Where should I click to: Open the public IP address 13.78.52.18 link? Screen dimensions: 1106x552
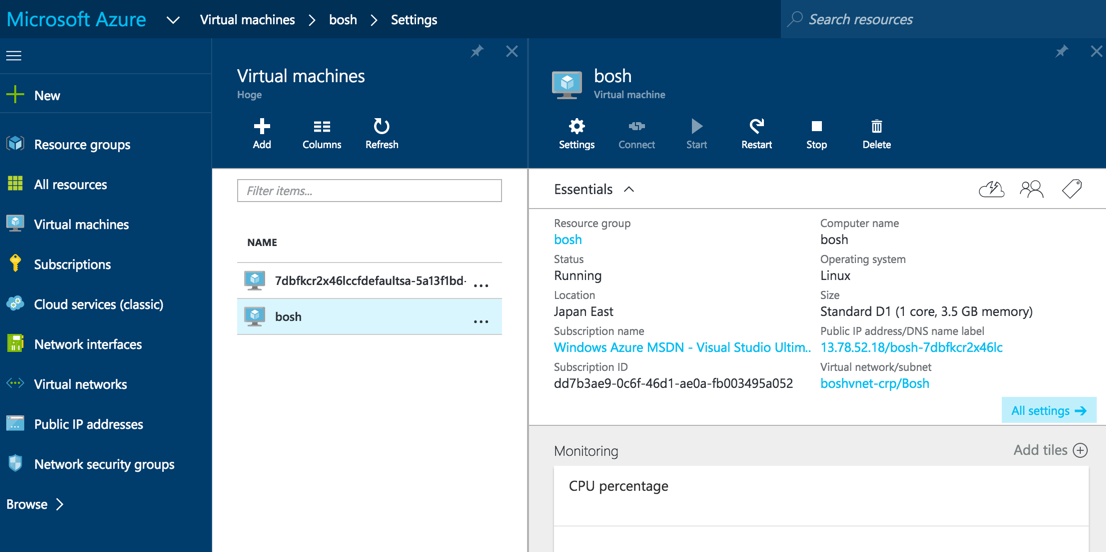click(911, 348)
